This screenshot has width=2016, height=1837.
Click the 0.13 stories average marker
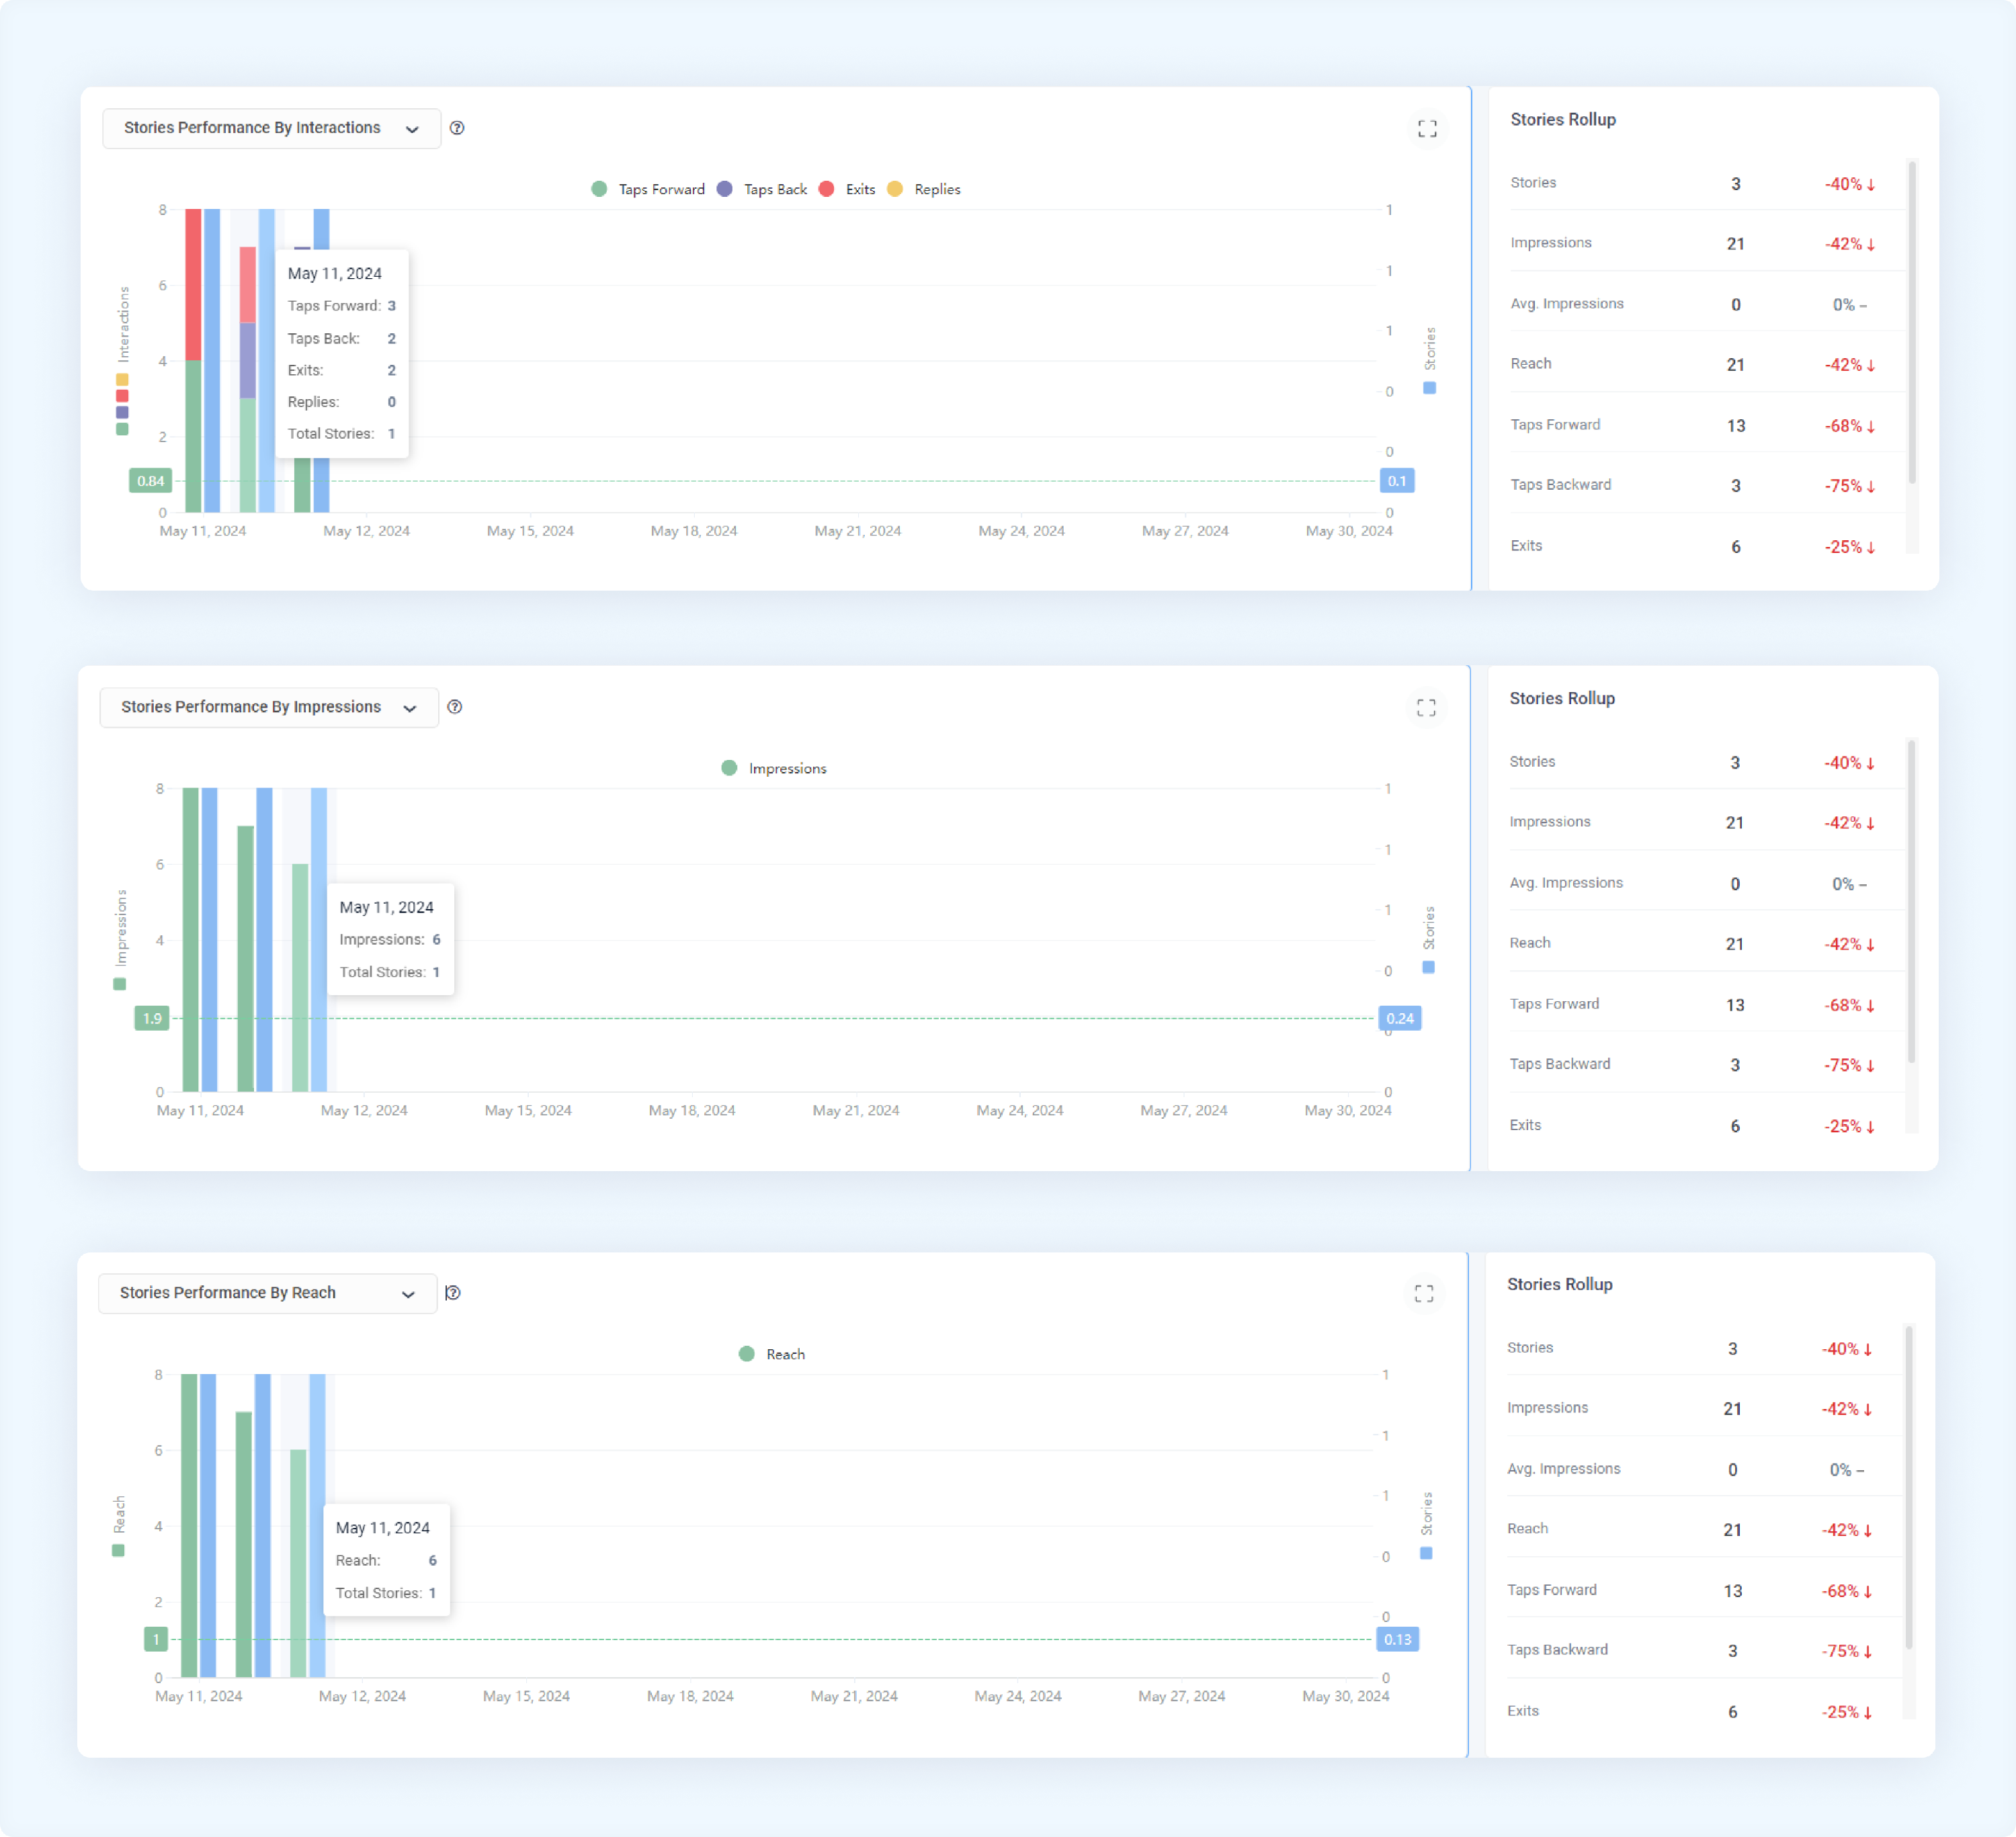pos(1398,1639)
